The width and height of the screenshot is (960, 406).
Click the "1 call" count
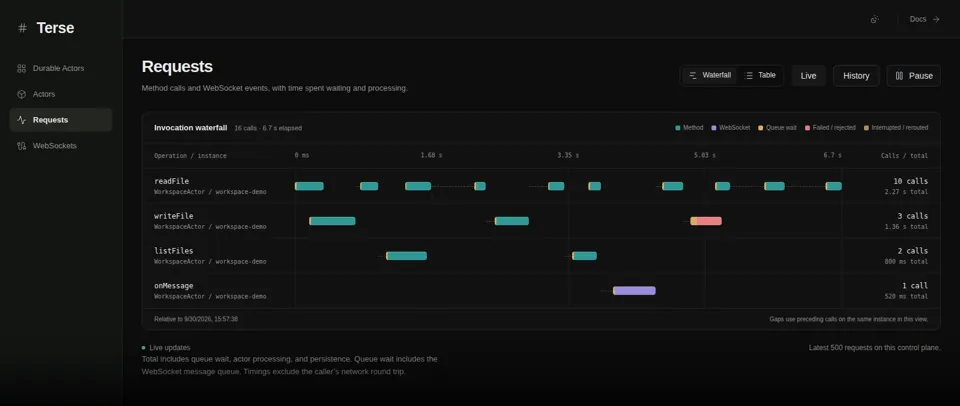click(915, 286)
